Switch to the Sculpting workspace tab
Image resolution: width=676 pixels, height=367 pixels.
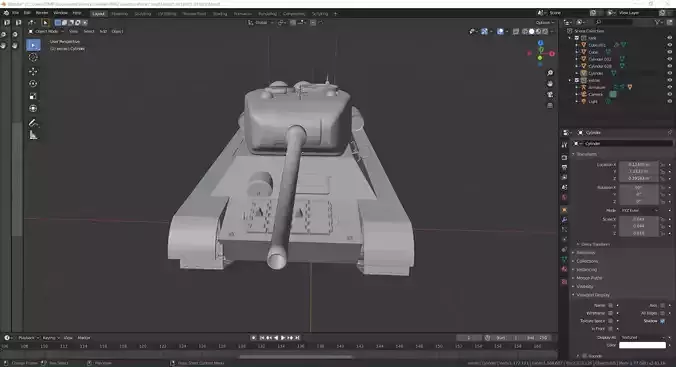(x=143, y=14)
